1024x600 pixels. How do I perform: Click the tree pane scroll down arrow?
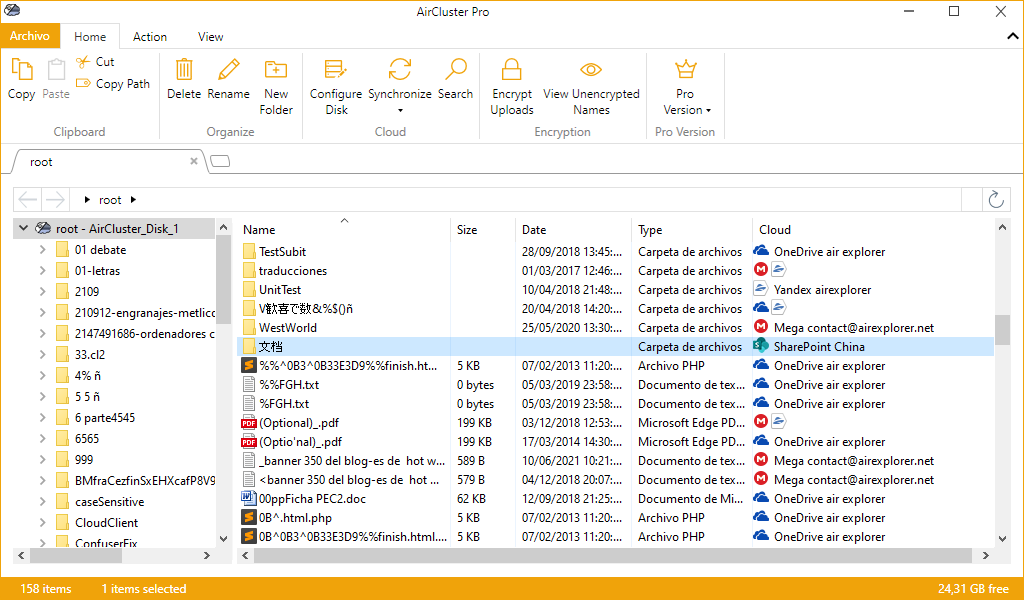pyautogui.click(x=223, y=539)
